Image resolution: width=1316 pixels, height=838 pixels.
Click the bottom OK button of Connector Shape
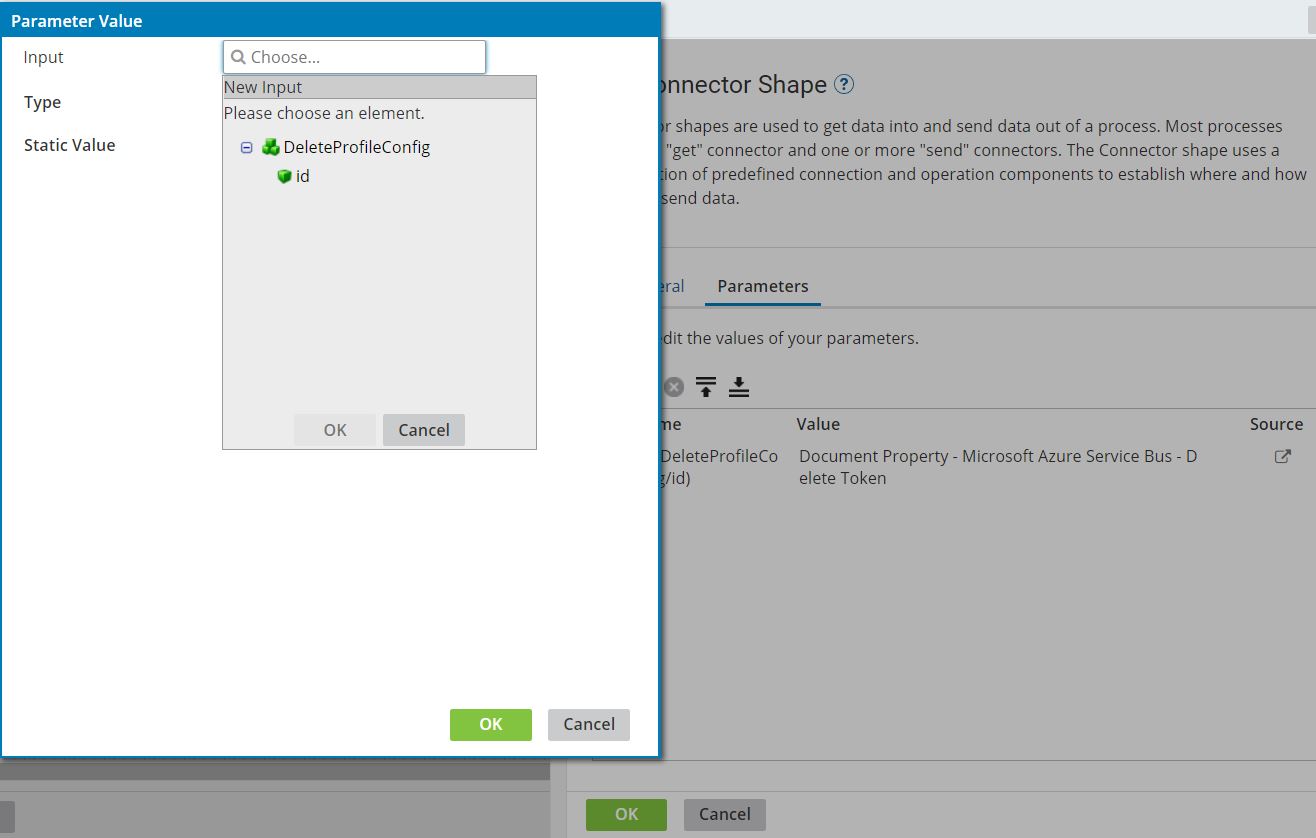pos(626,814)
